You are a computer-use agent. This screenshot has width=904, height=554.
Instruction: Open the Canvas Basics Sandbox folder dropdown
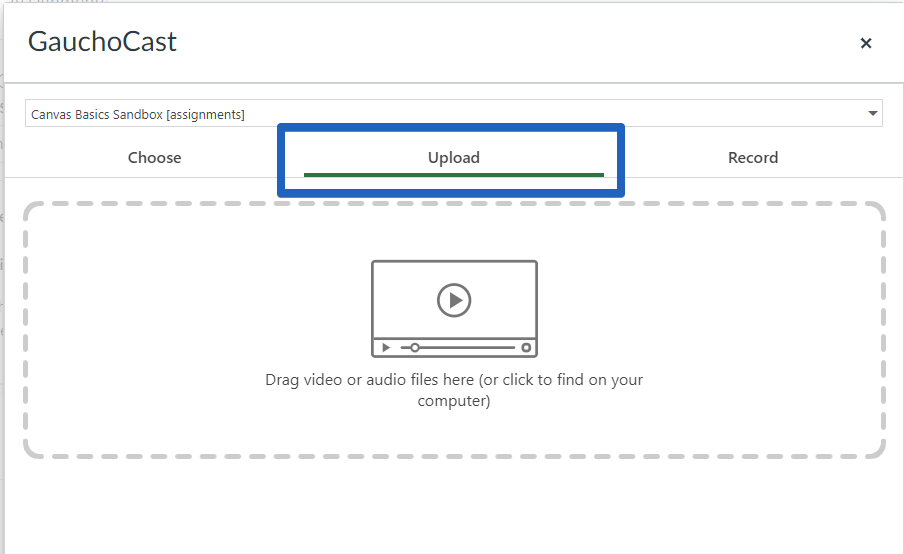[454, 114]
